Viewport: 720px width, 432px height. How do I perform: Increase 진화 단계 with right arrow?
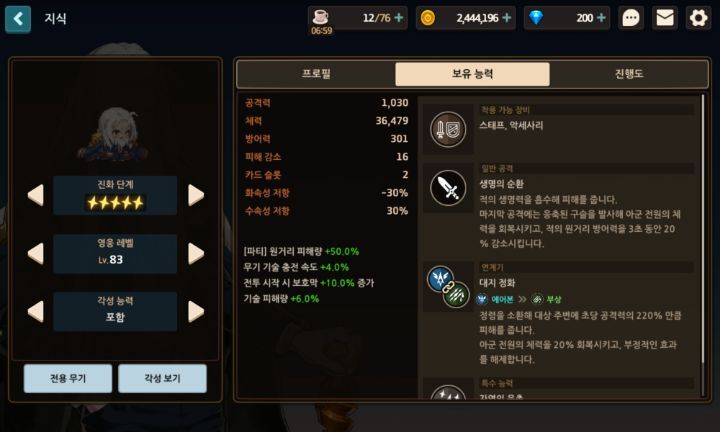click(196, 195)
